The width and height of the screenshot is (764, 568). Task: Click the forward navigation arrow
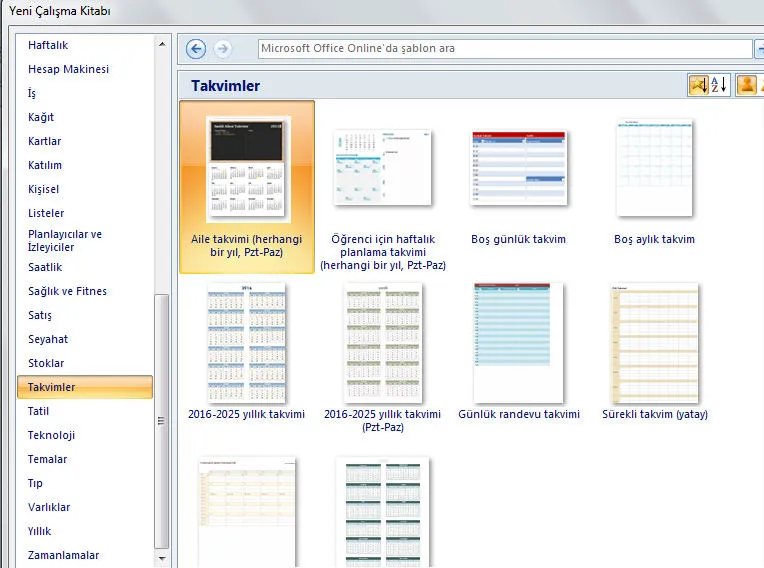coord(222,49)
